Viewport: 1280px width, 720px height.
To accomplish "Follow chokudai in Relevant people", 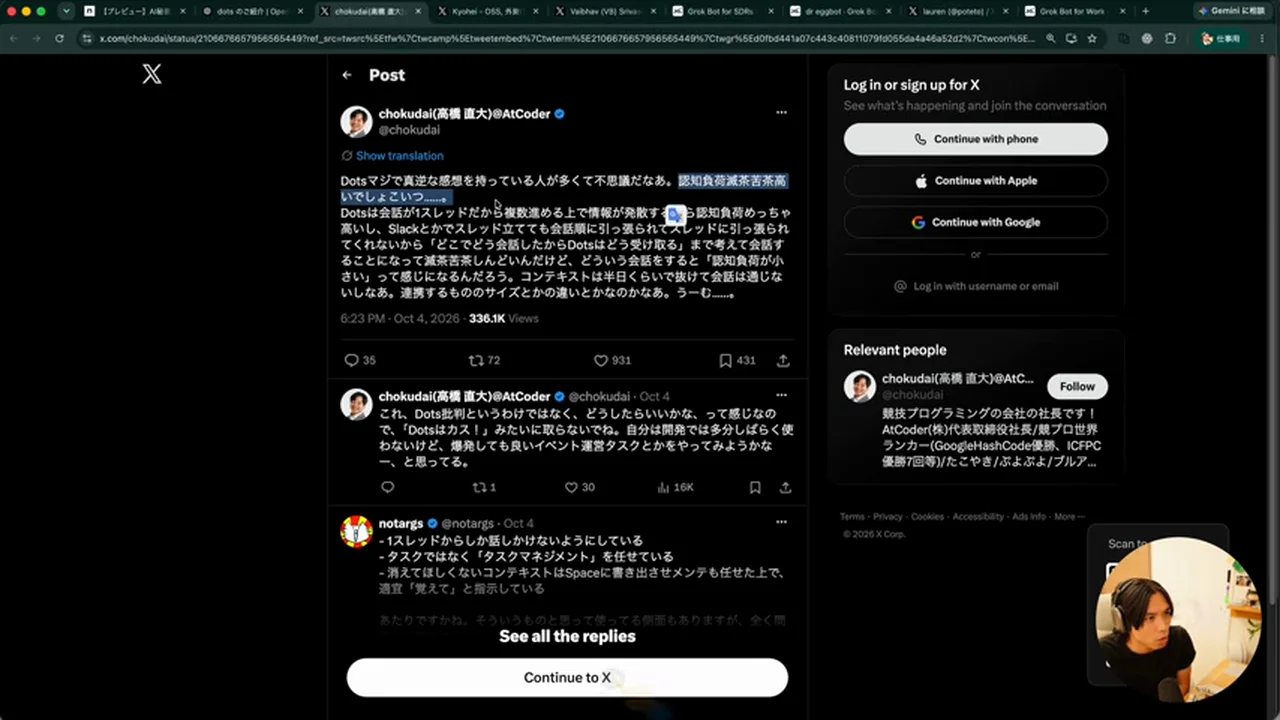I will pos(1077,386).
